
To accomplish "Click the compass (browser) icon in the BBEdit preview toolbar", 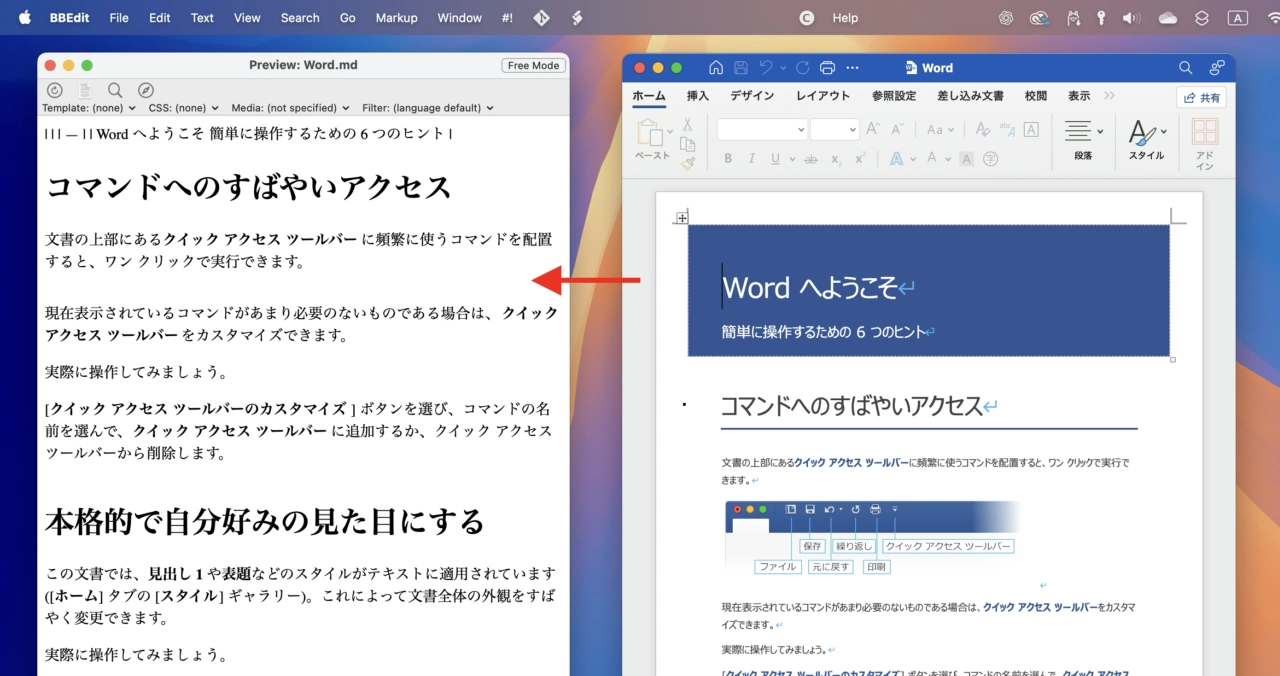I will pyautogui.click(x=146, y=90).
